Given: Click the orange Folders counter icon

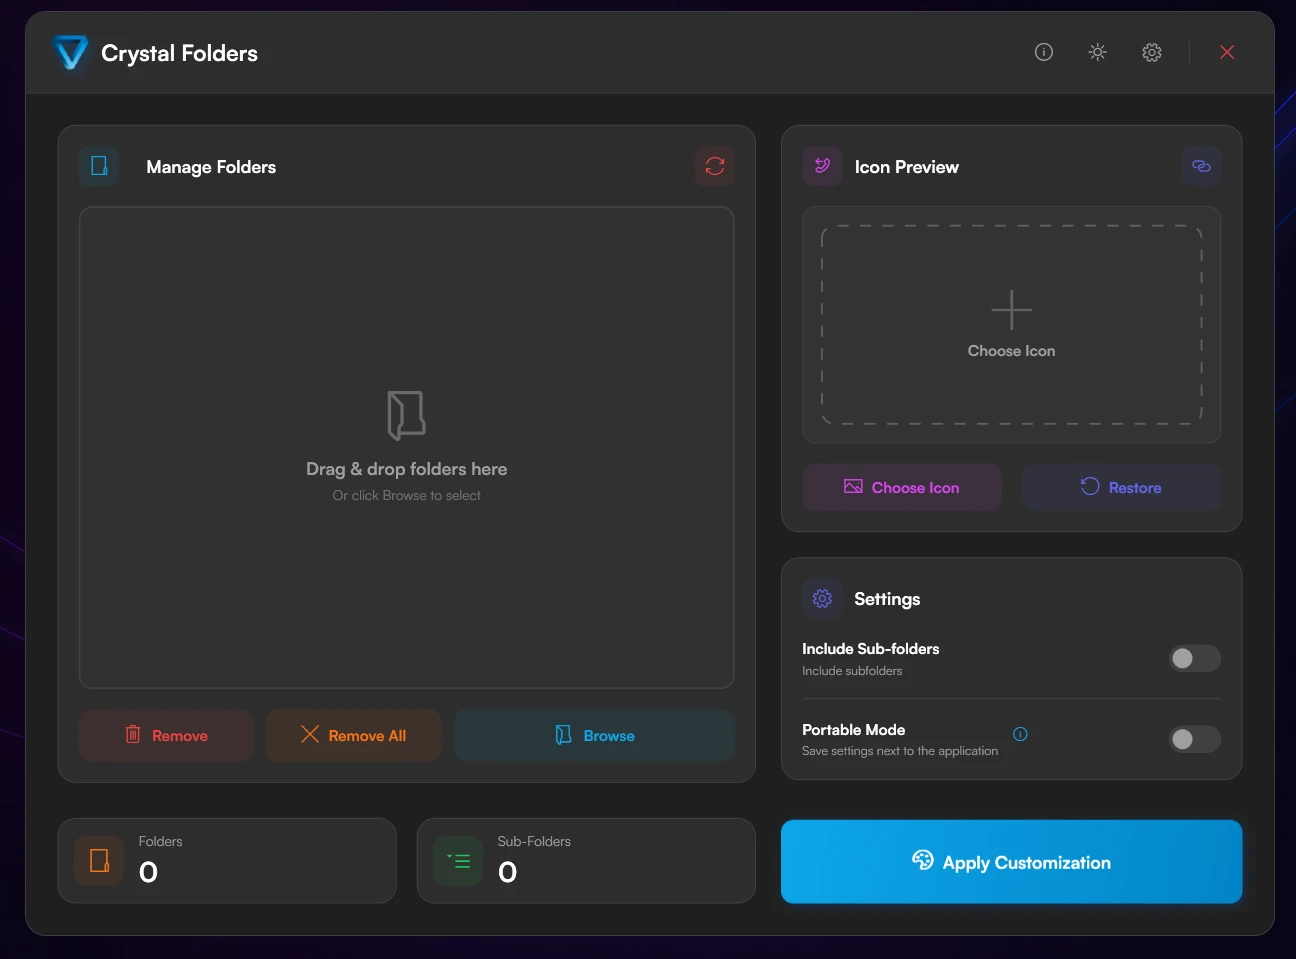Looking at the screenshot, I should pos(99,861).
